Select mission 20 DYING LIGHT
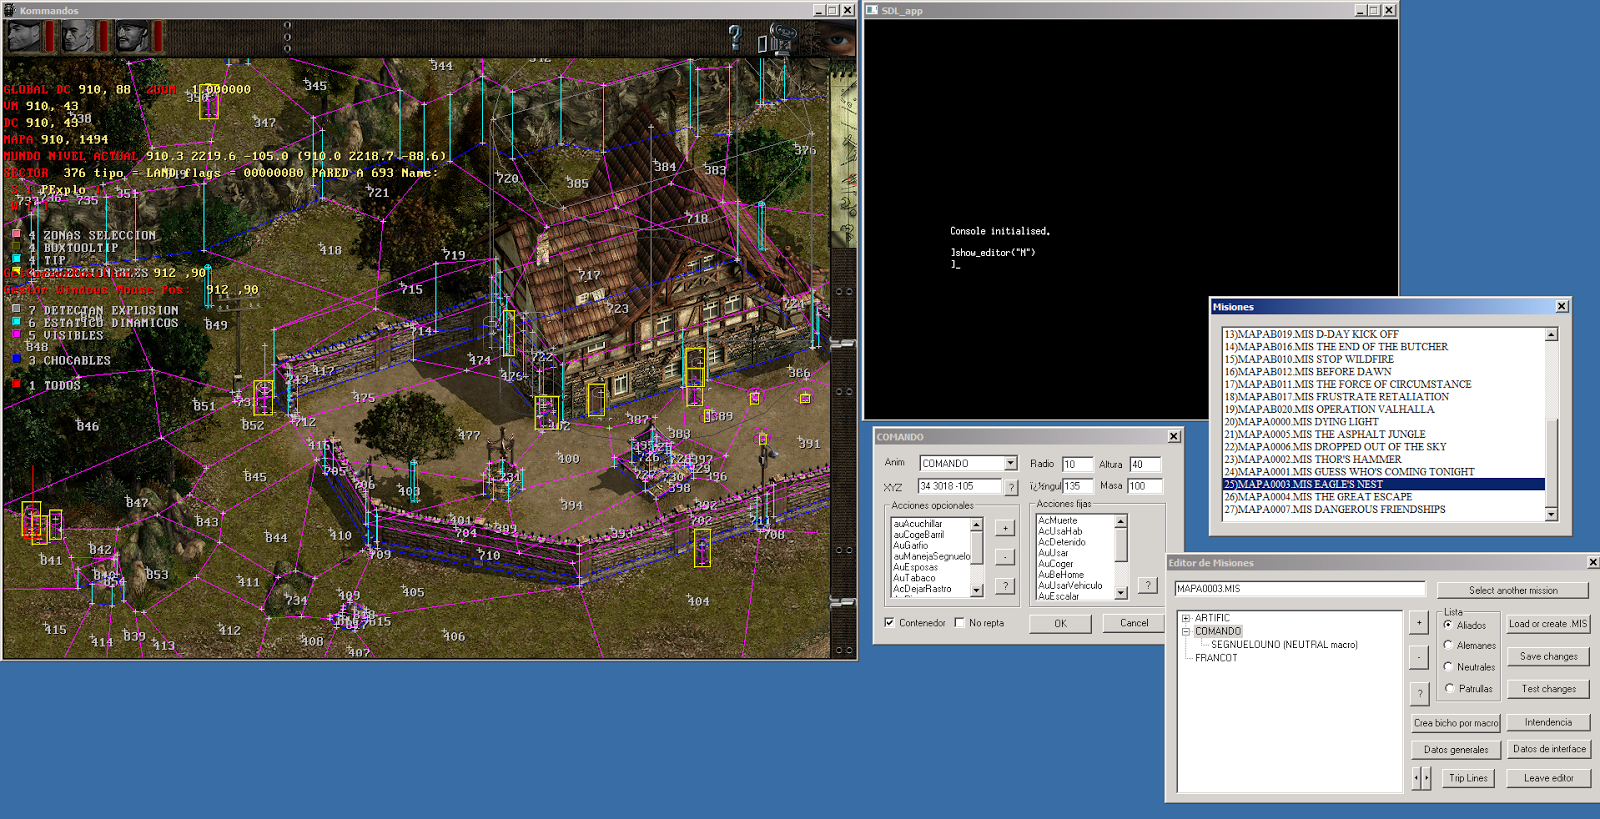 [x=1384, y=422]
